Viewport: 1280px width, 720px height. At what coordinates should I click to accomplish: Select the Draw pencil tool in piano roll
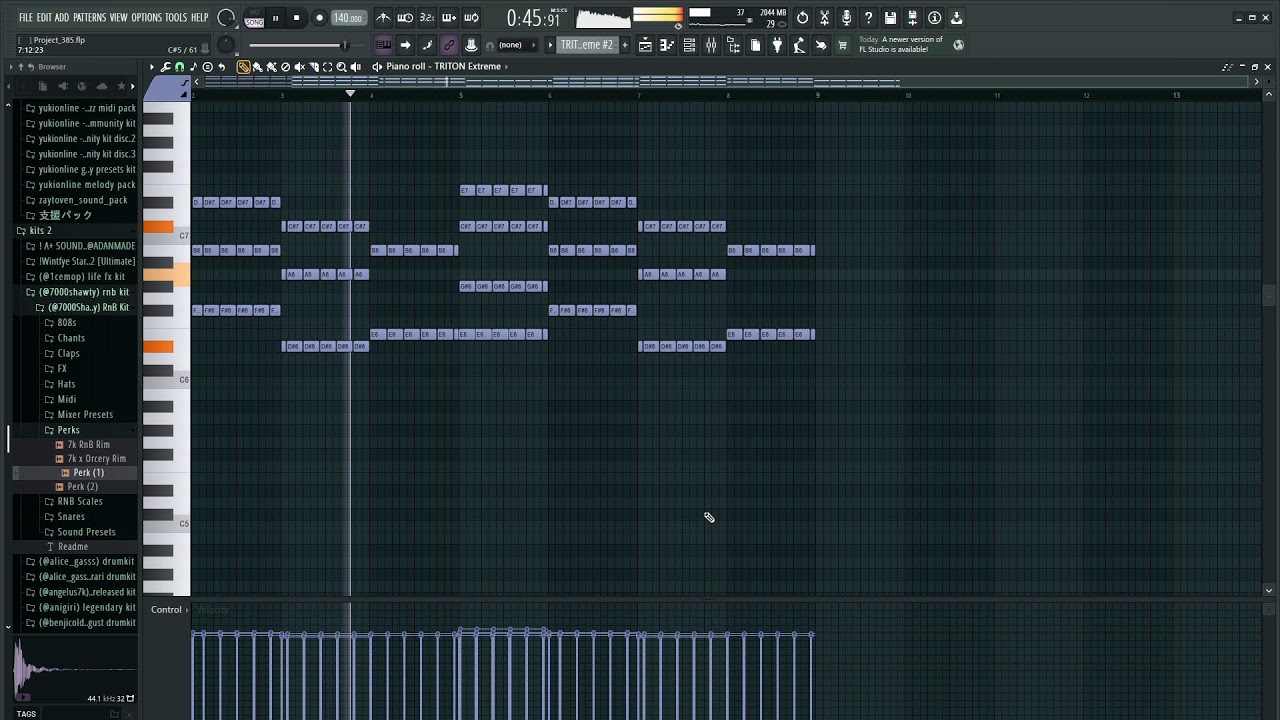click(243, 67)
